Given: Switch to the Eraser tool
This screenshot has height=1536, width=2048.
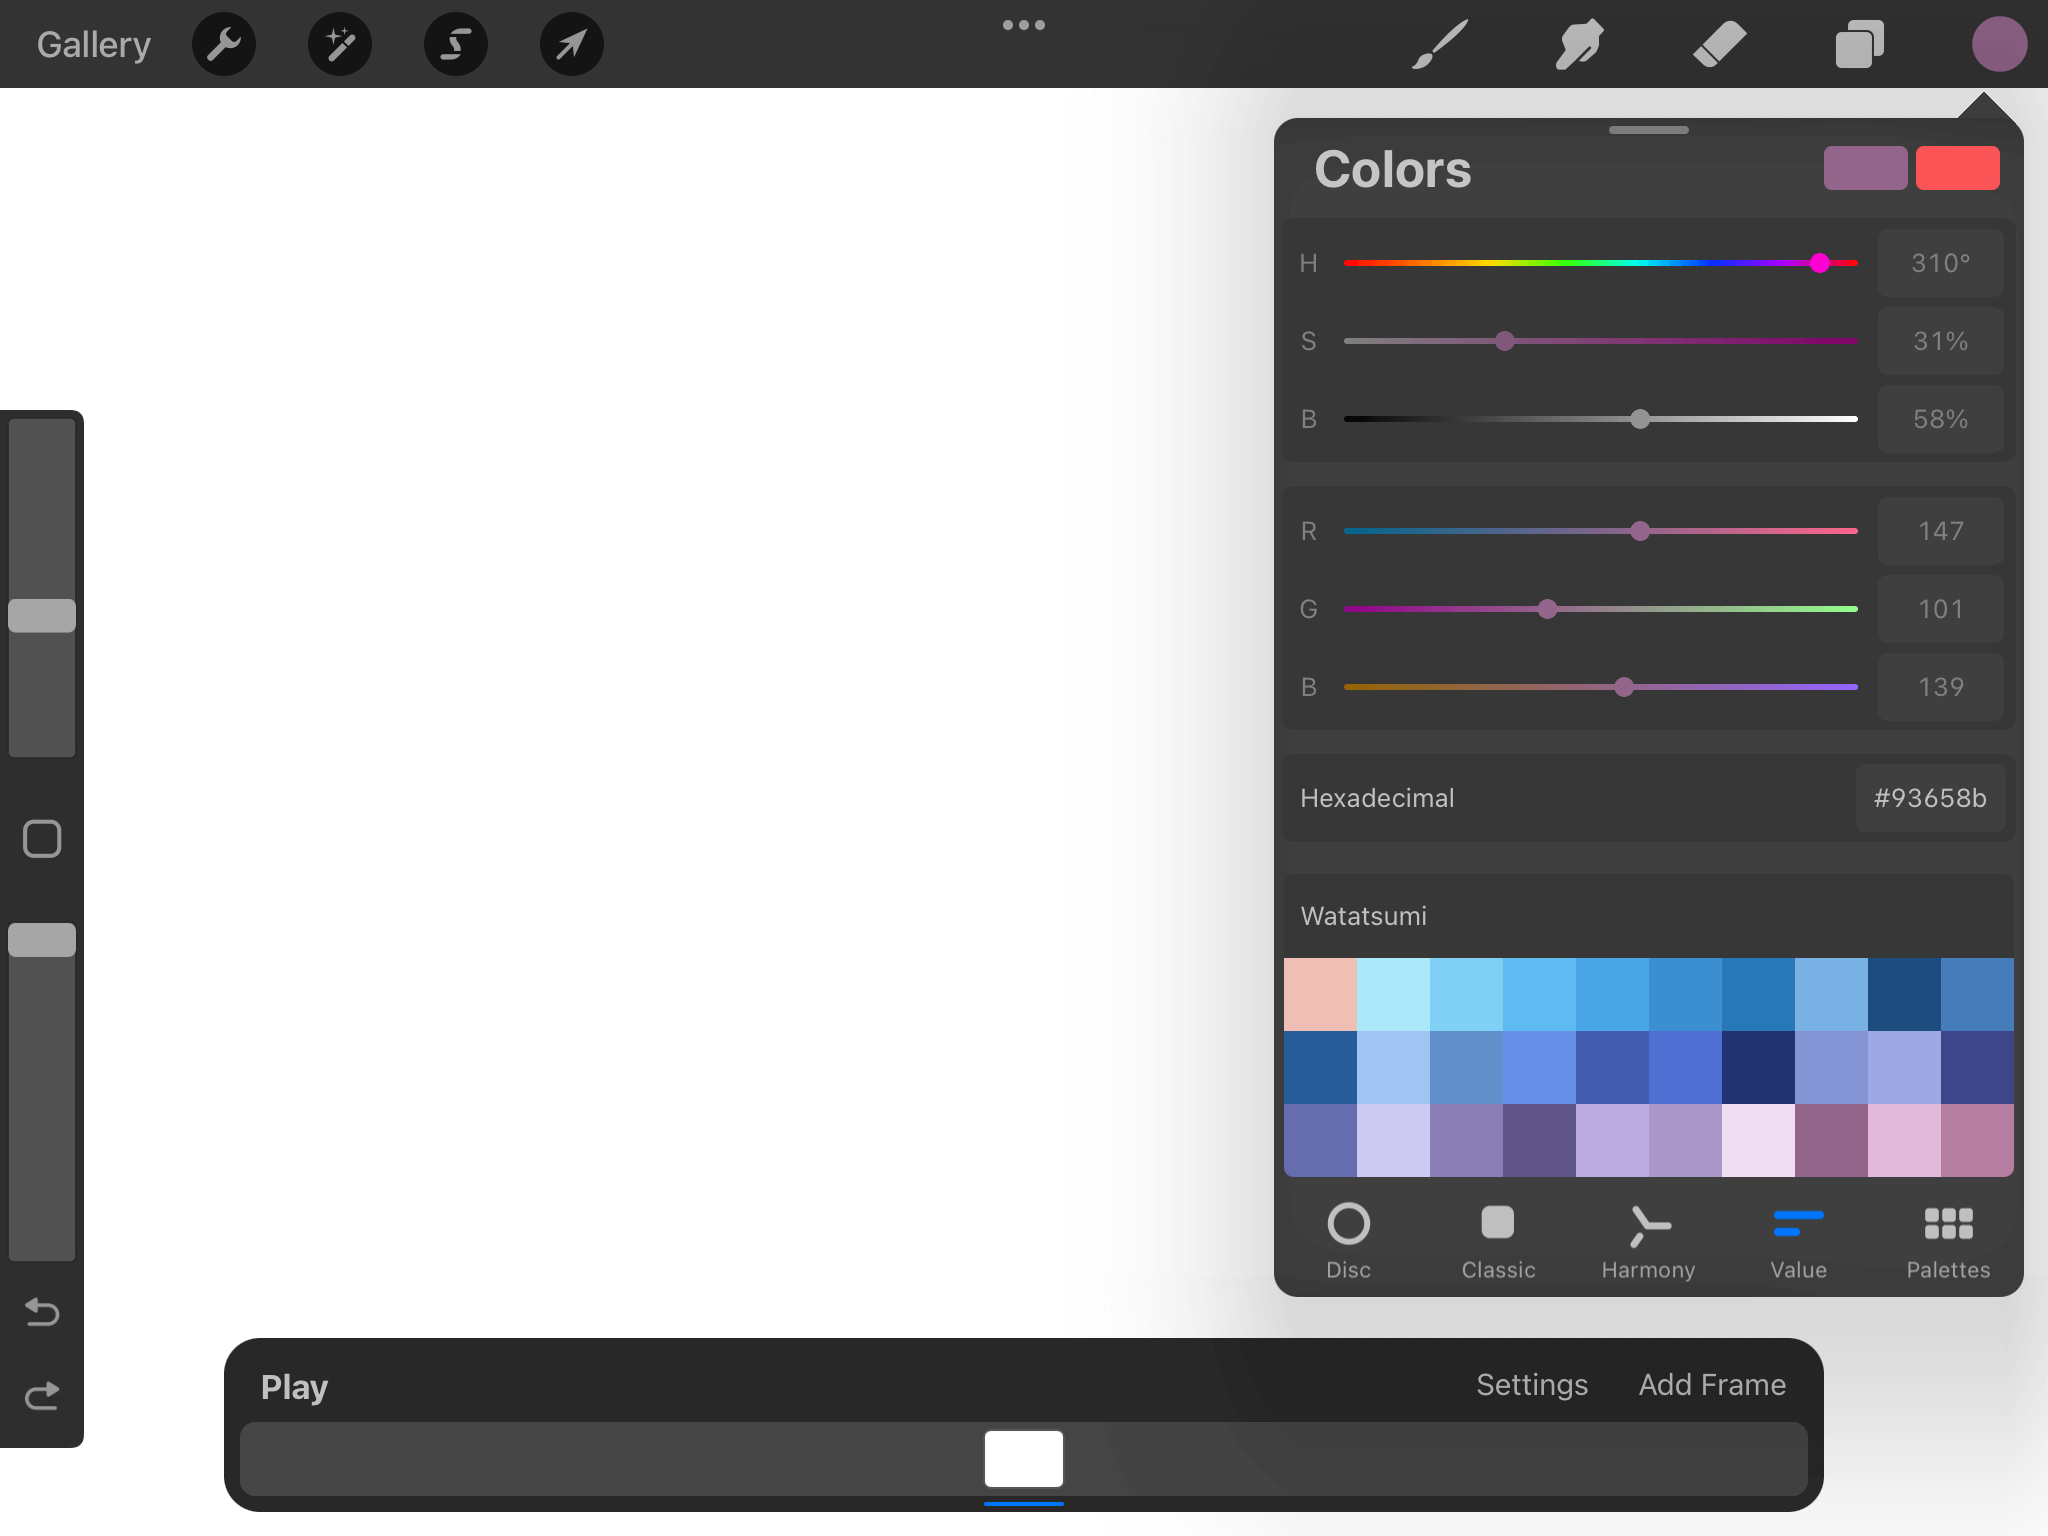Looking at the screenshot, I should point(1720,43).
